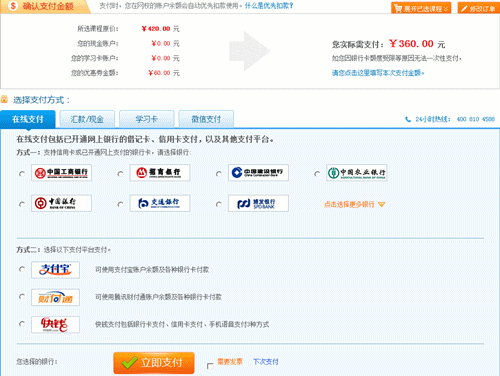Tick the 需要发票 invoice checkbox
The width and height of the screenshot is (500, 376).
pos(210,366)
